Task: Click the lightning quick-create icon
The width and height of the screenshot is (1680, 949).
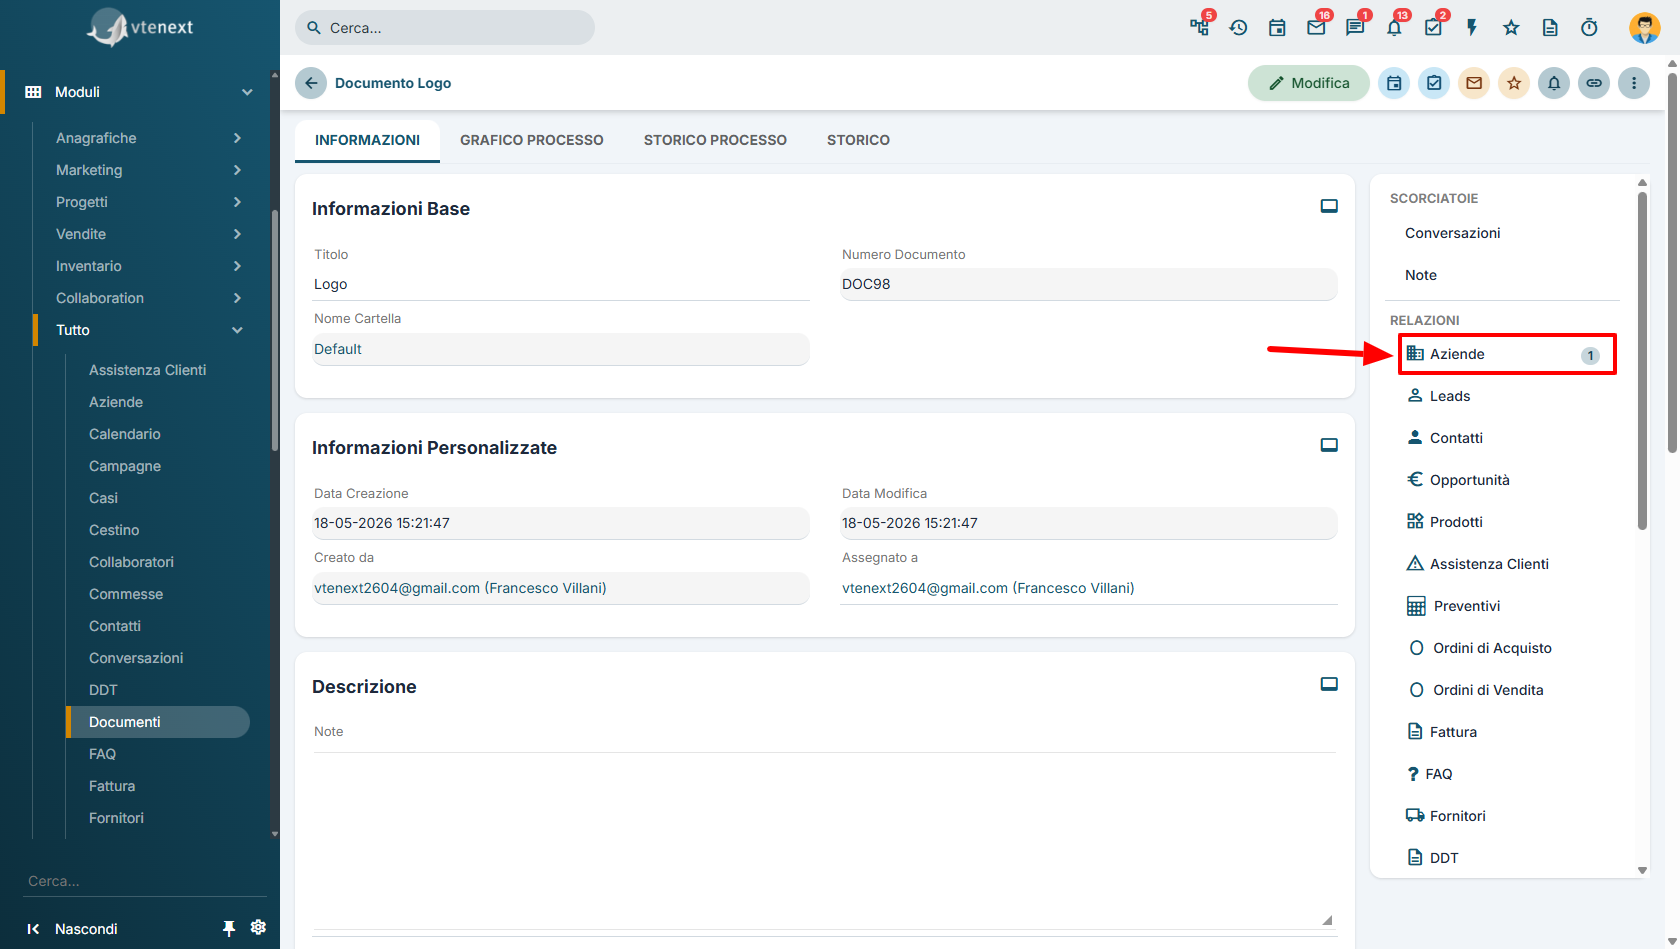Action: pos(1472,28)
